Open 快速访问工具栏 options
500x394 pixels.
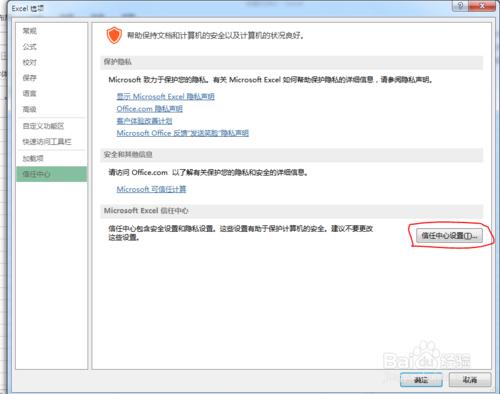[47, 142]
